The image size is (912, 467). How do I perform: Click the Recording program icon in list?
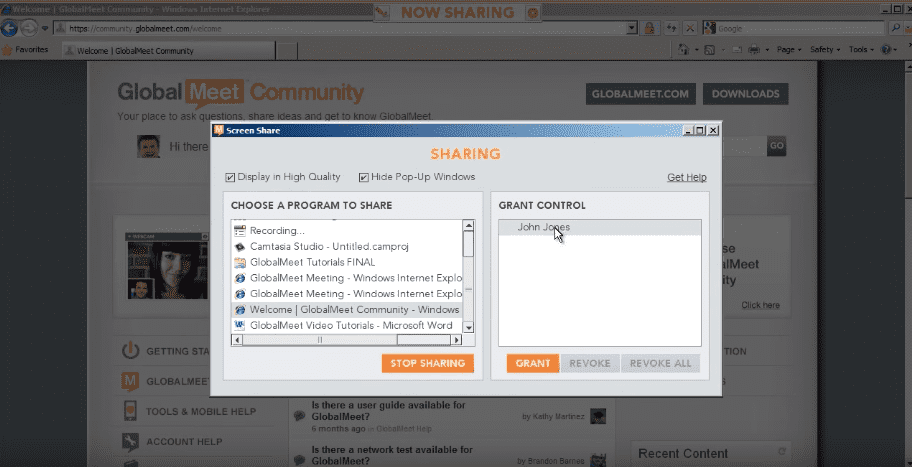click(x=240, y=231)
